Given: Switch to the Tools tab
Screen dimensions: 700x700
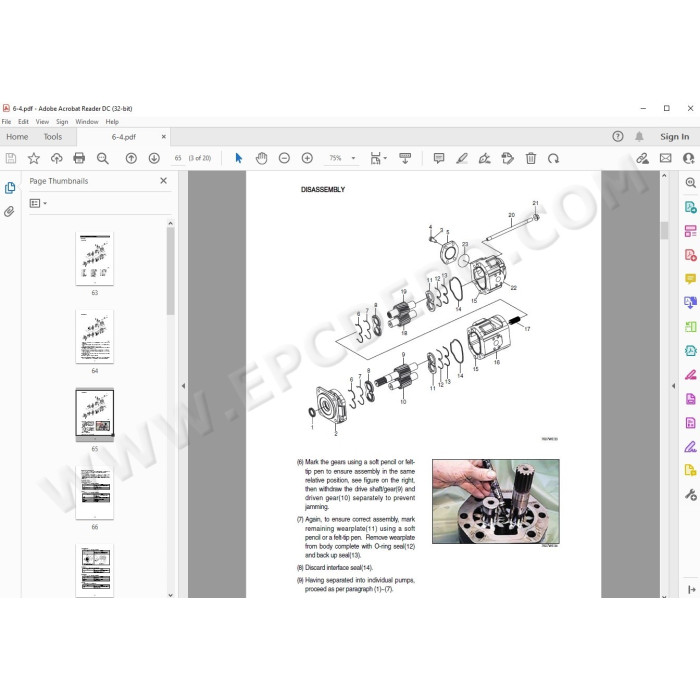Looking at the screenshot, I should click(x=53, y=137).
